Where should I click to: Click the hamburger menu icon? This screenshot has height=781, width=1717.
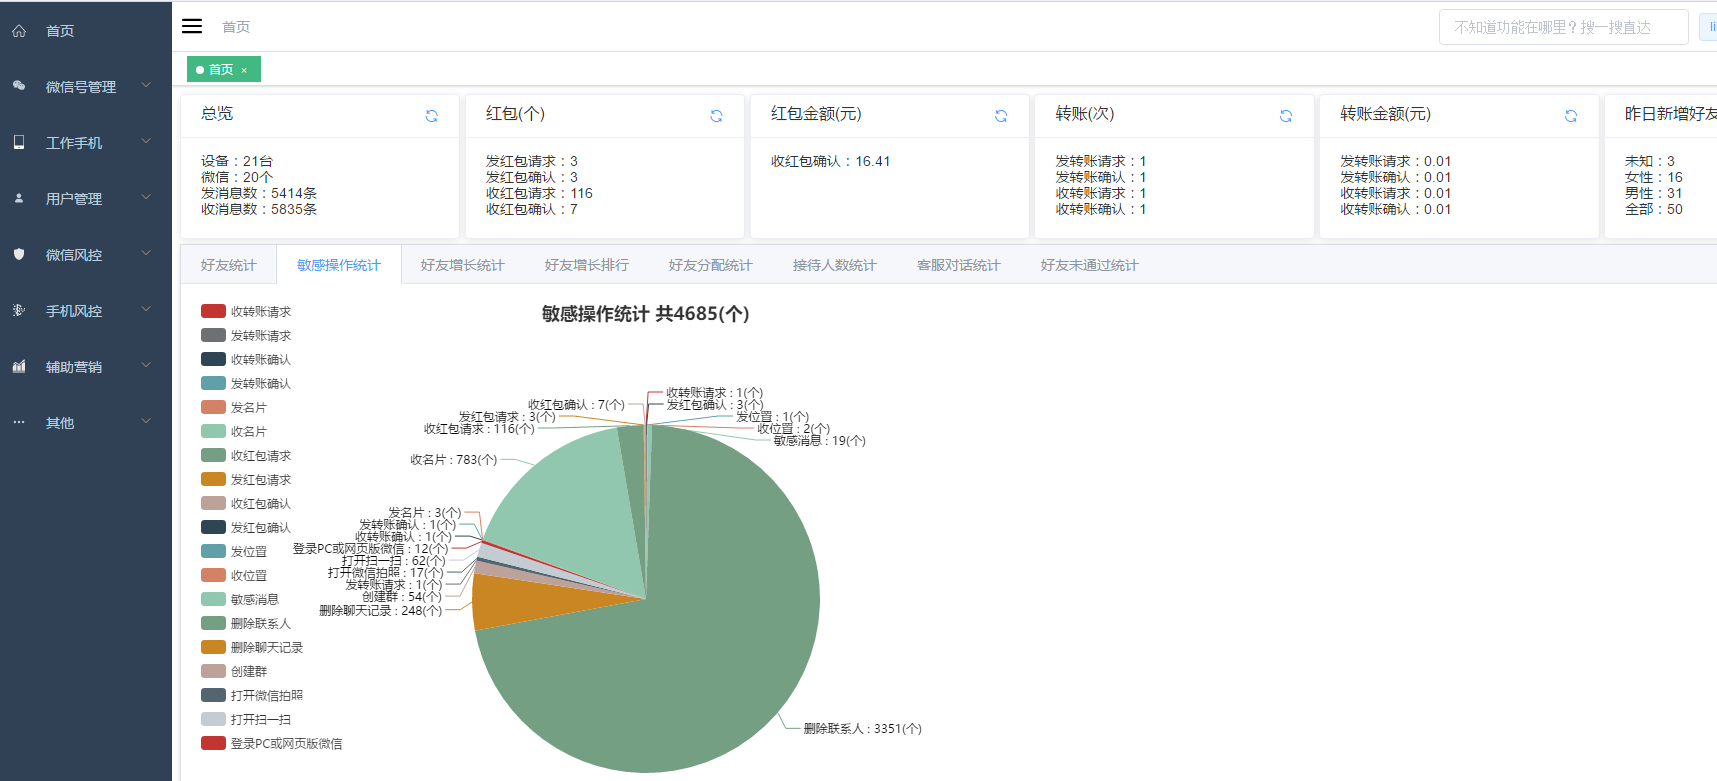(192, 26)
